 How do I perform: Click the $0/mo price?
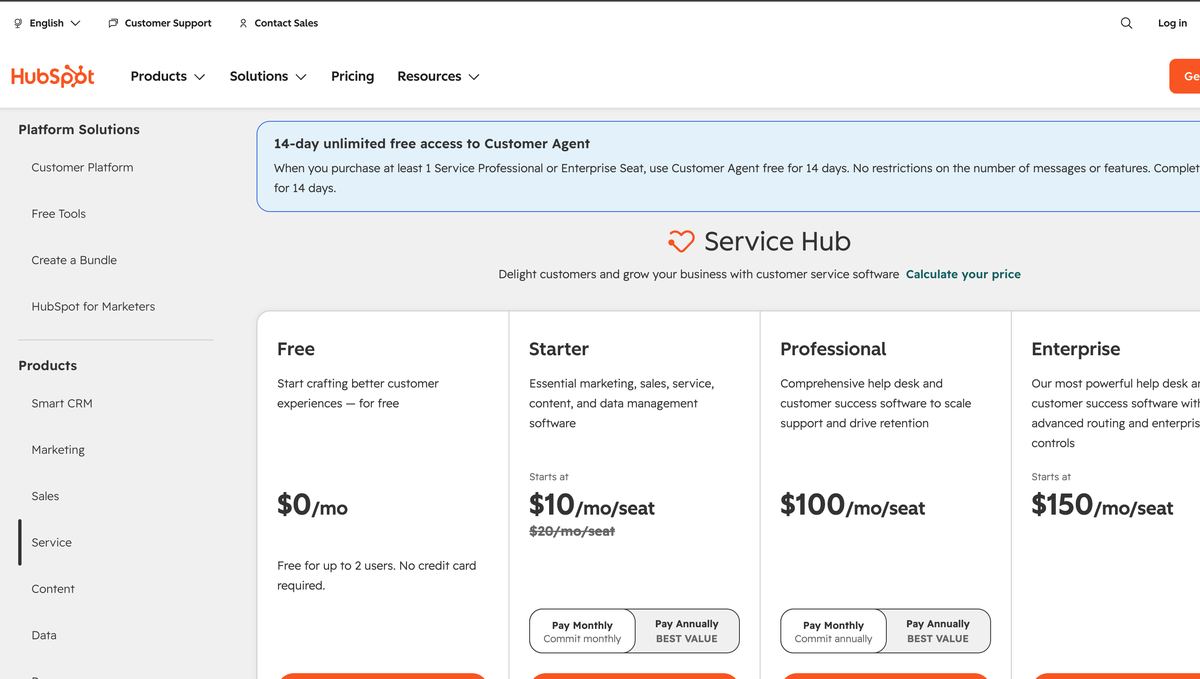tap(312, 504)
